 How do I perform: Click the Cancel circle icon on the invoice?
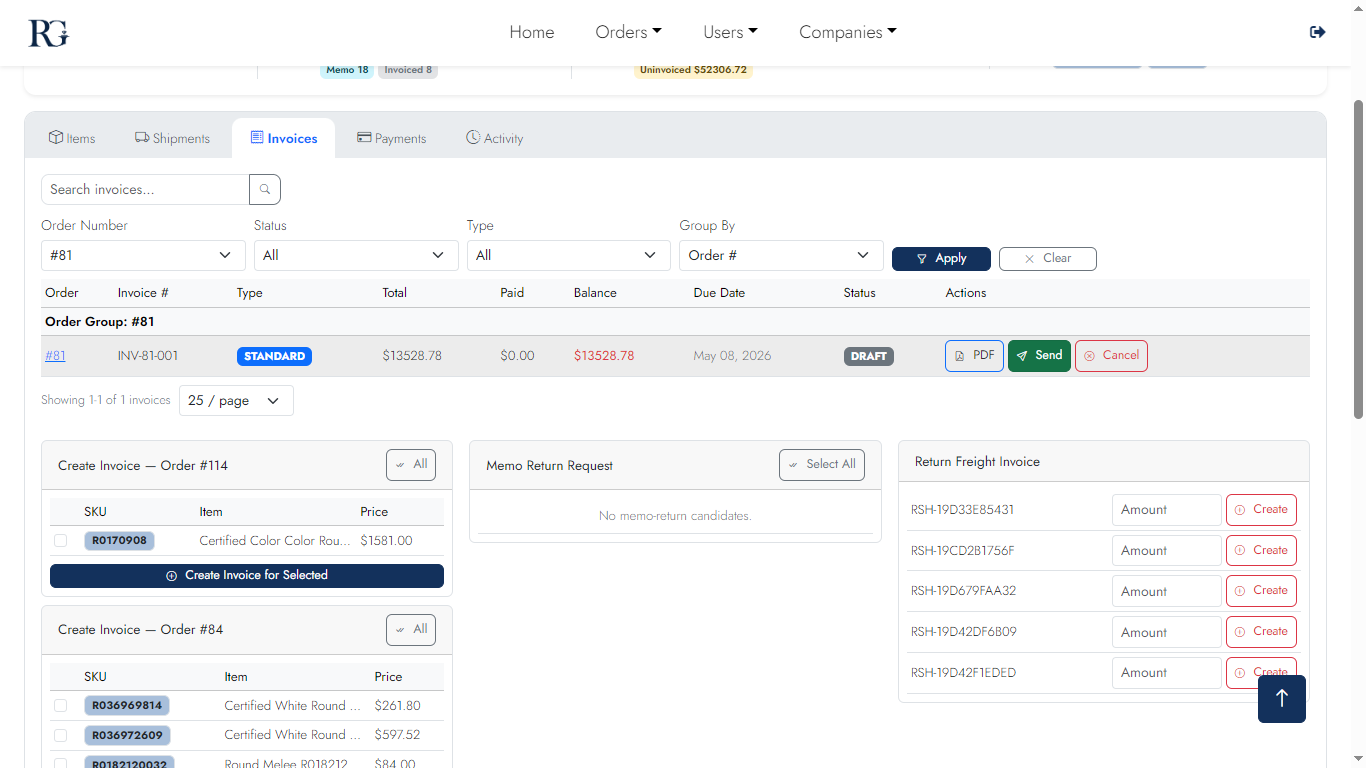pos(1090,355)
